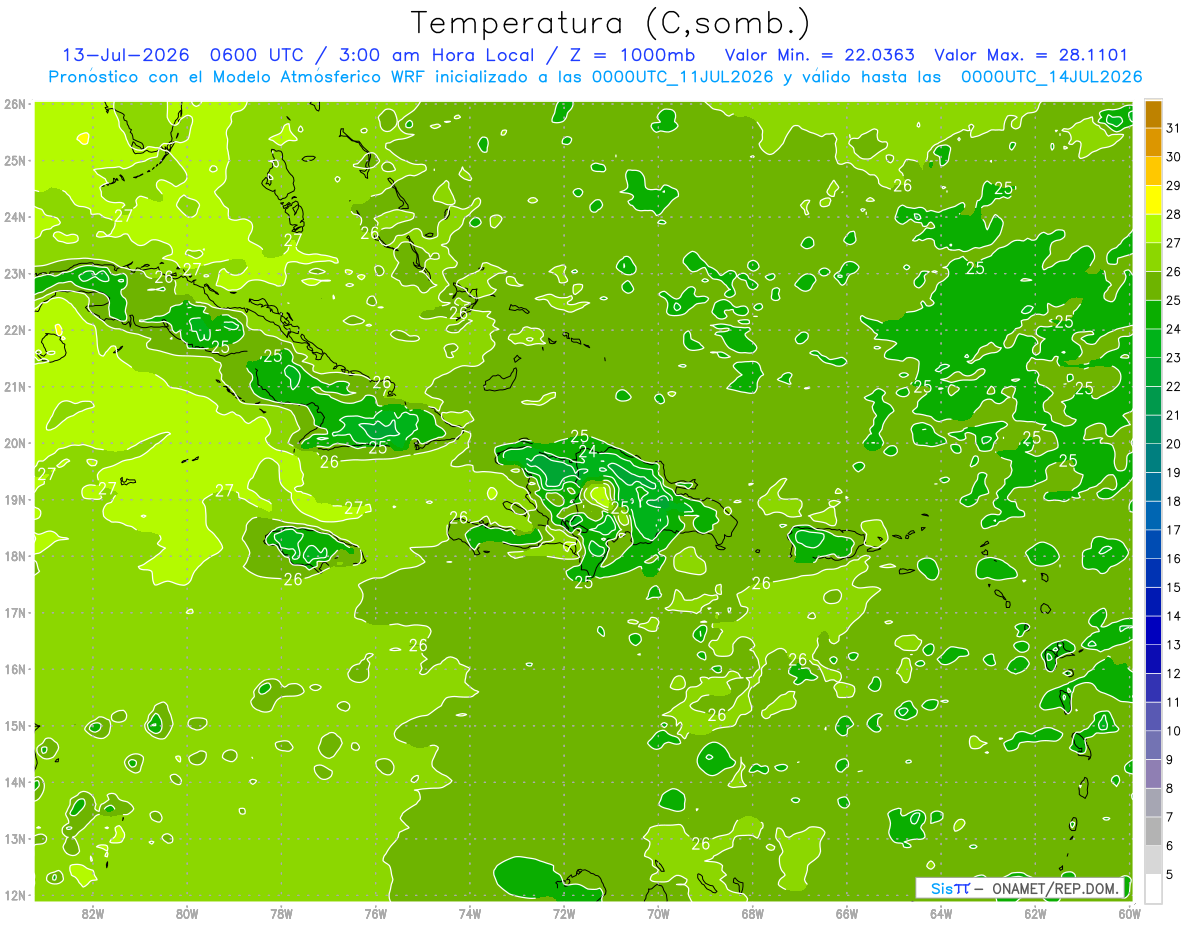Pick the legend color band between 29 and 30
This screenshot has height=927, width=1200.
pyautogui.click(x=1153, y=171)
